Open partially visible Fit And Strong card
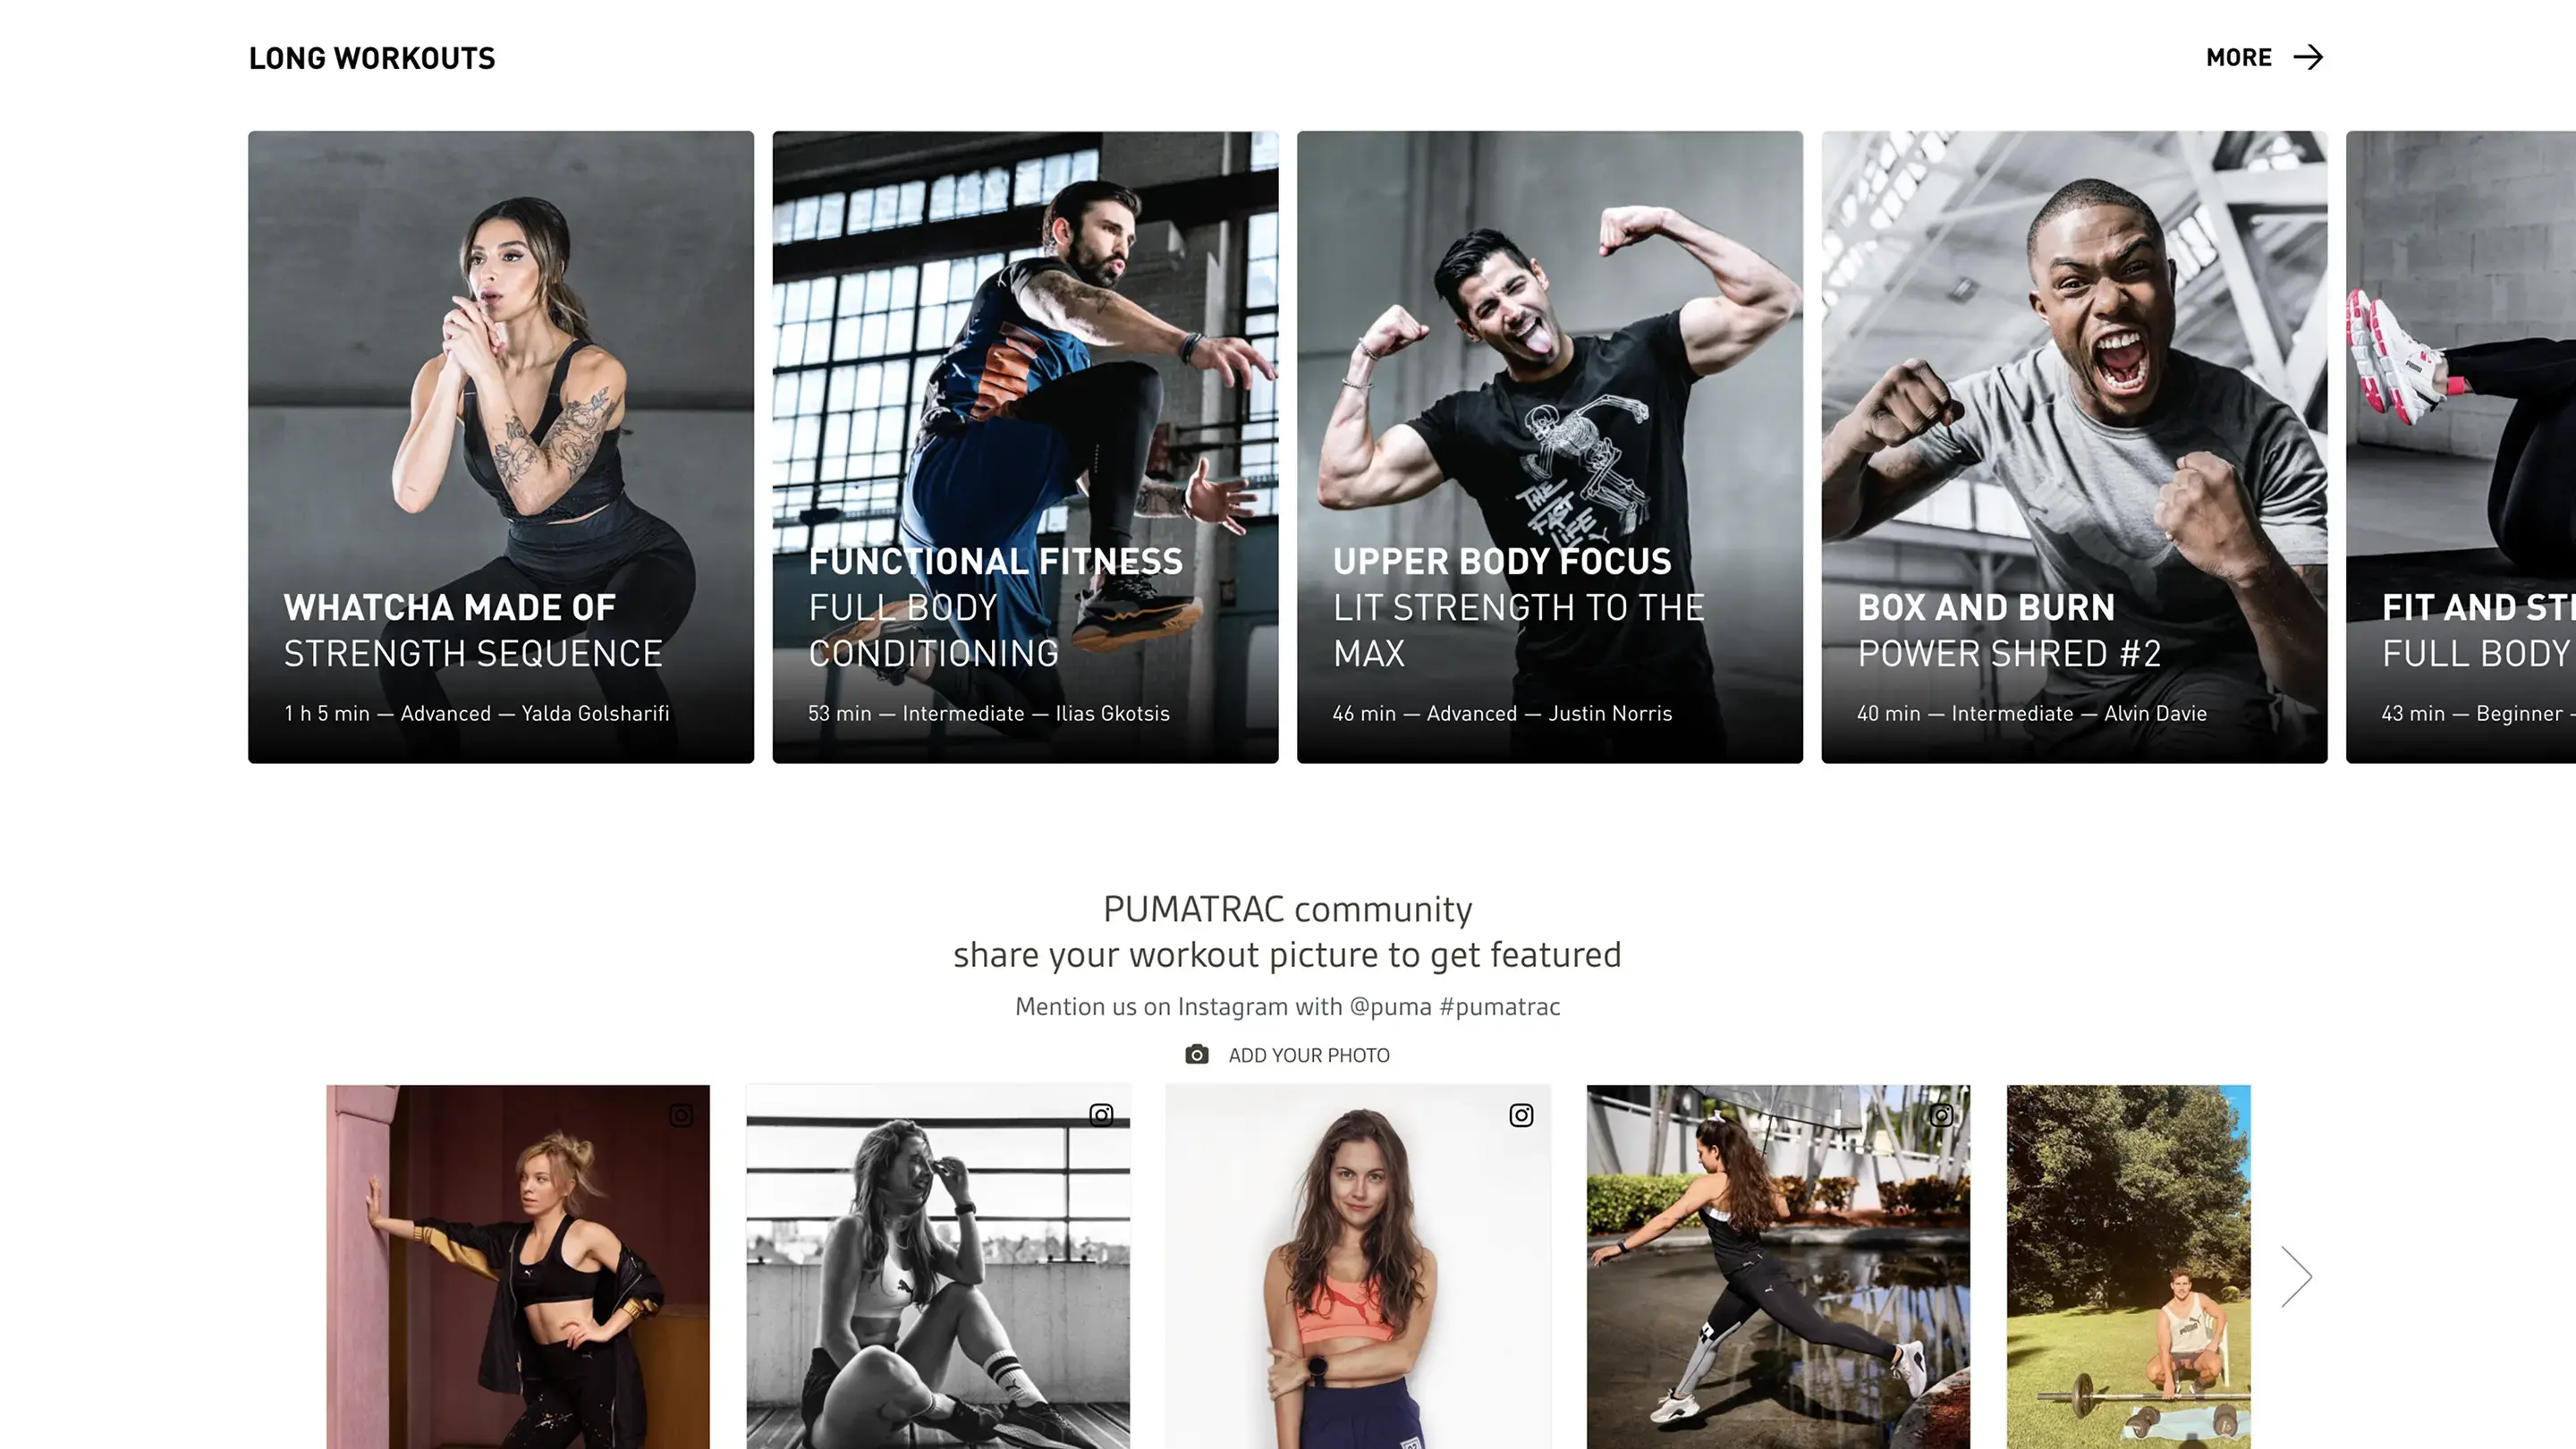This screenshot has width=2576, height=1449. point(2461,447)
